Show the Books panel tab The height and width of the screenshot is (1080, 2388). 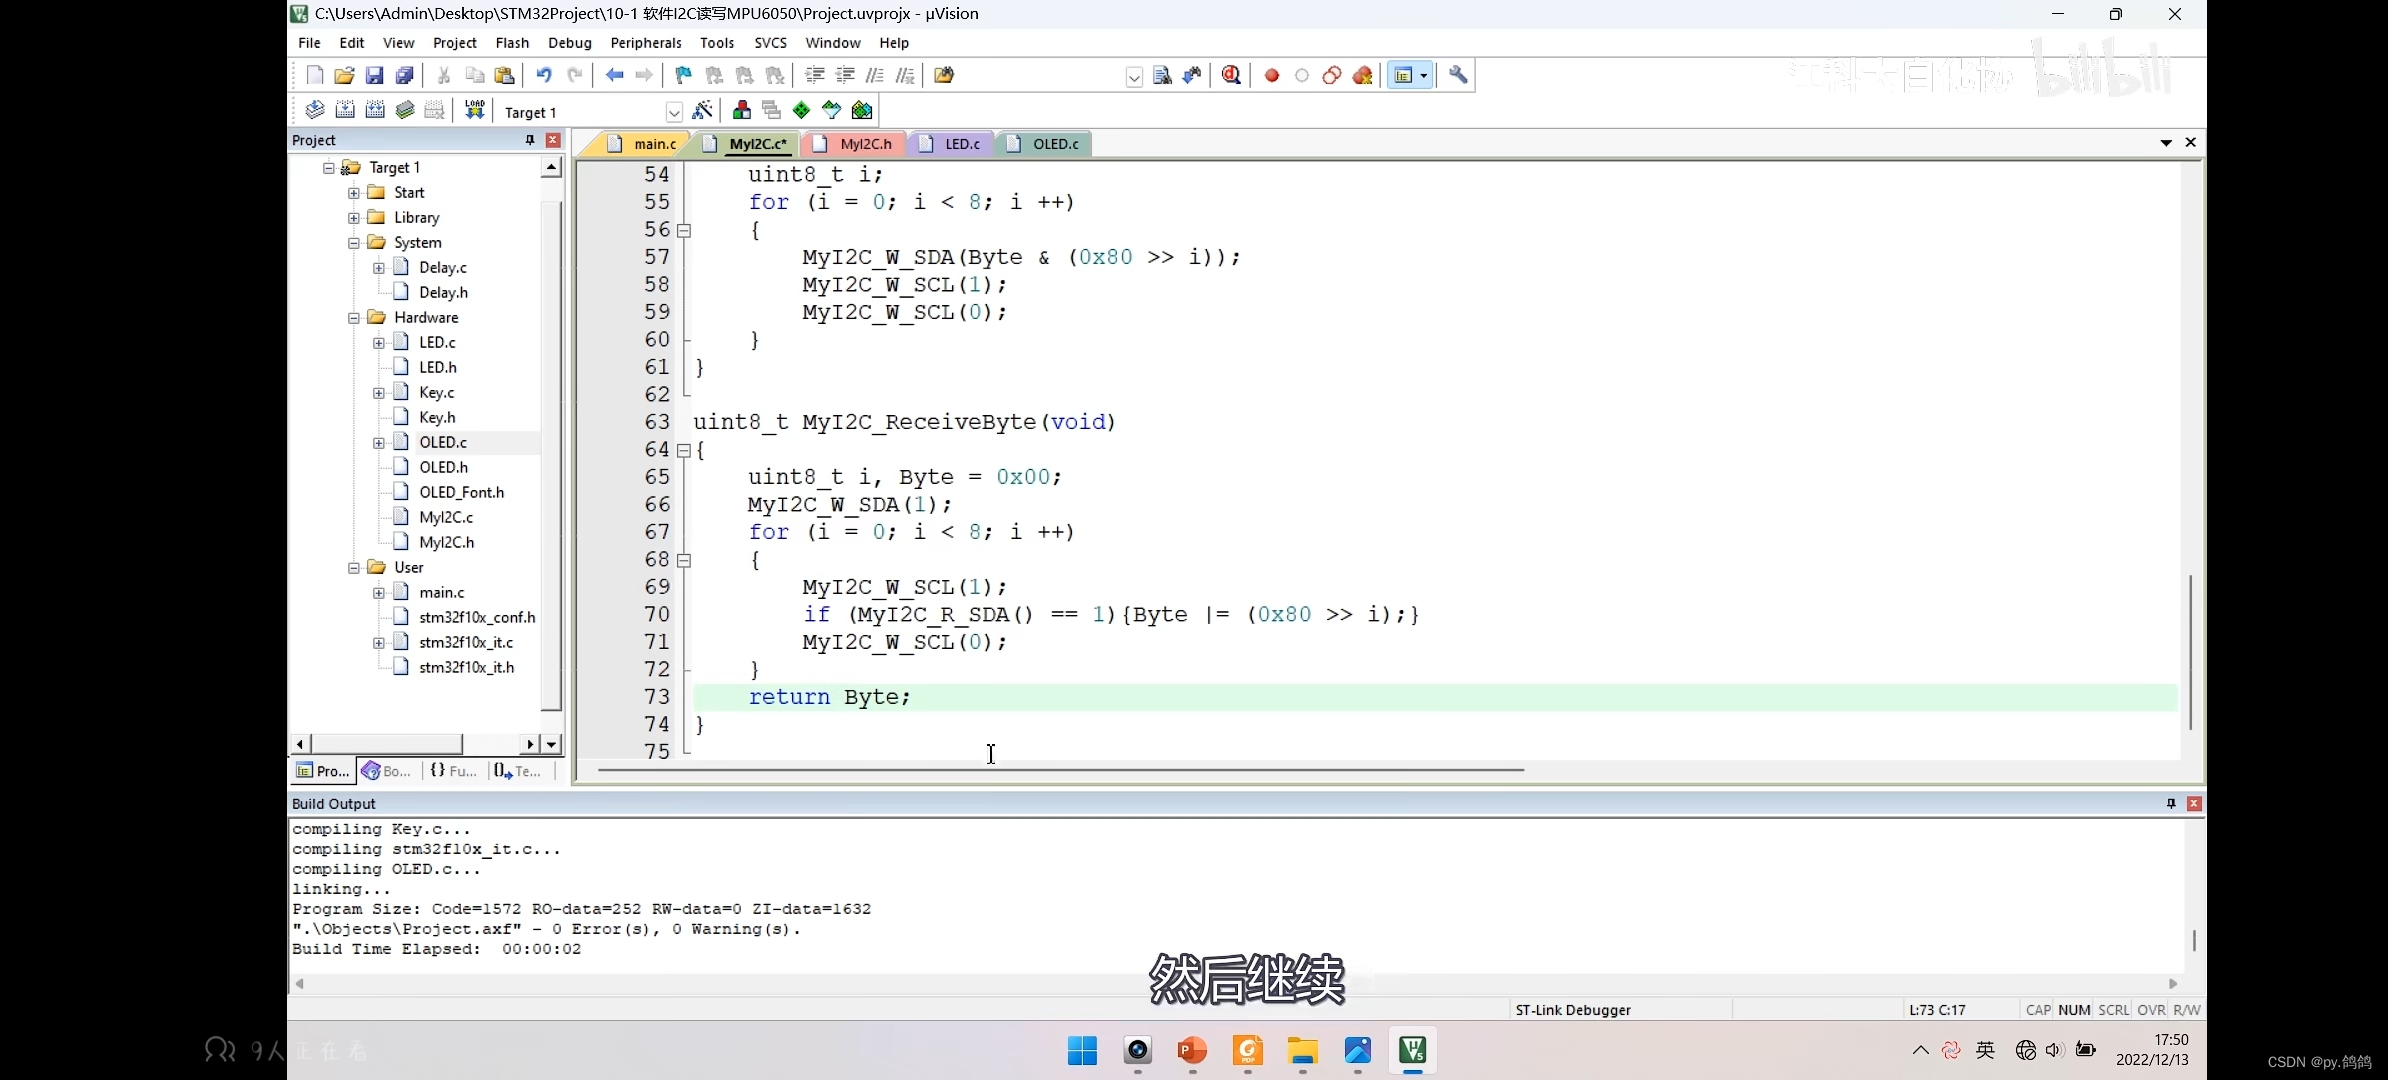387,771
